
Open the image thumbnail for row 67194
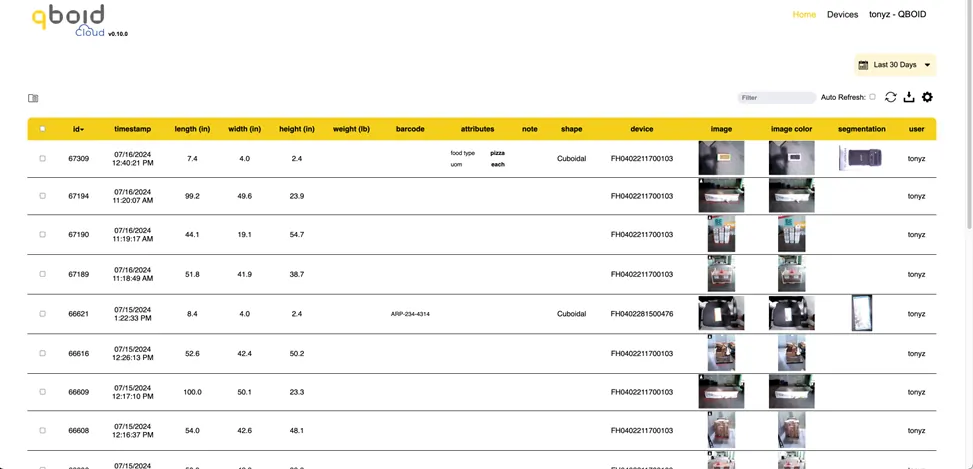721,195
